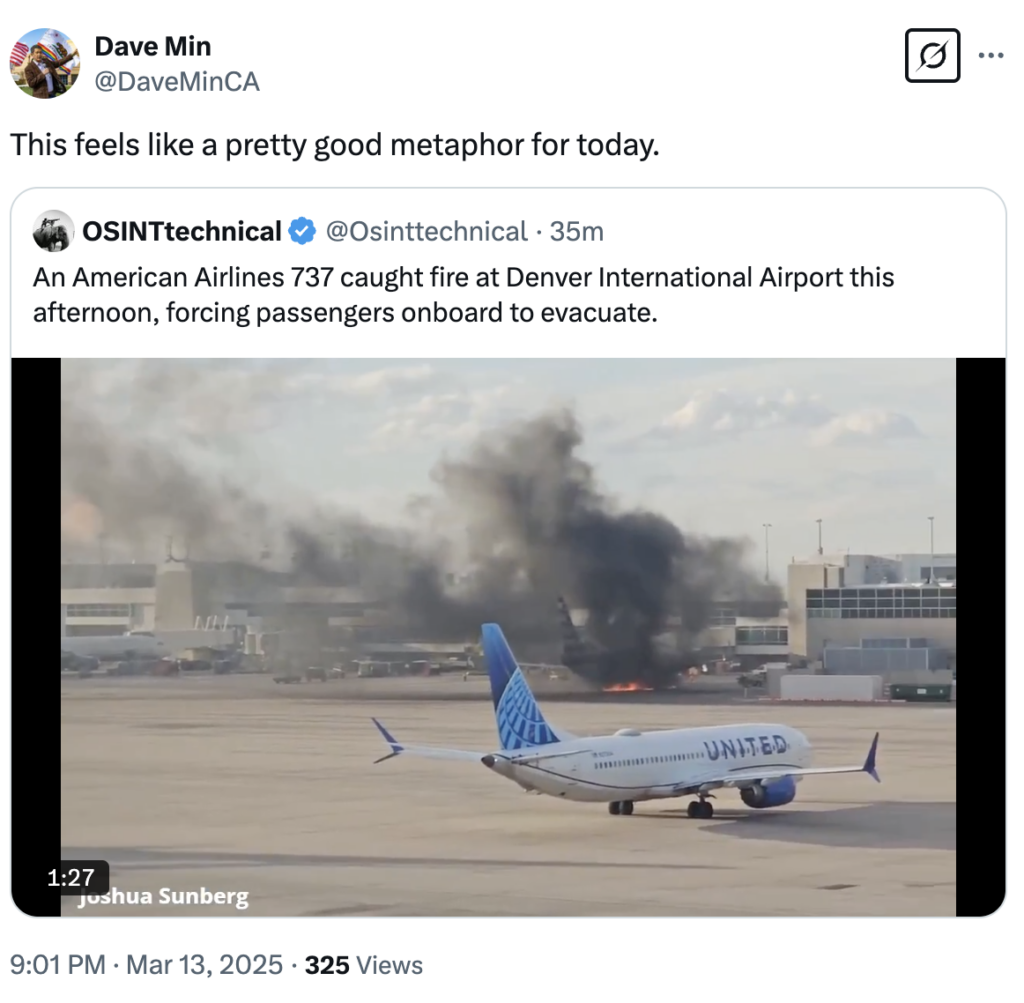Image resolution: width=1024 pixels, height=1003 pixels.
Task: Open the @Osinttechnical handle
Action: (427, 232)
